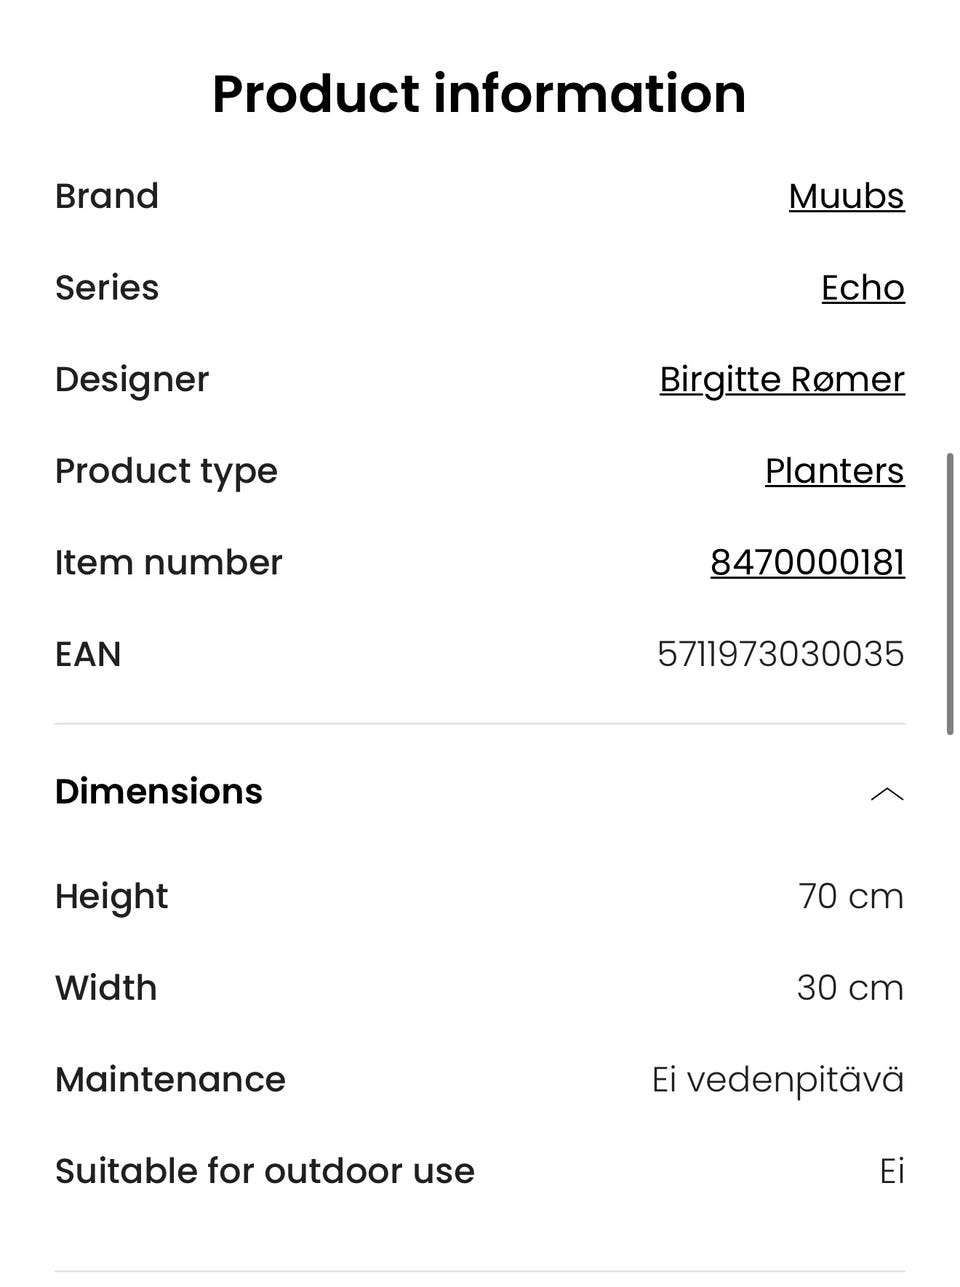Image resolution: width=960 pixels, height=1287 pixels.
Task: Click the Height row label
Action: point(111,896)
